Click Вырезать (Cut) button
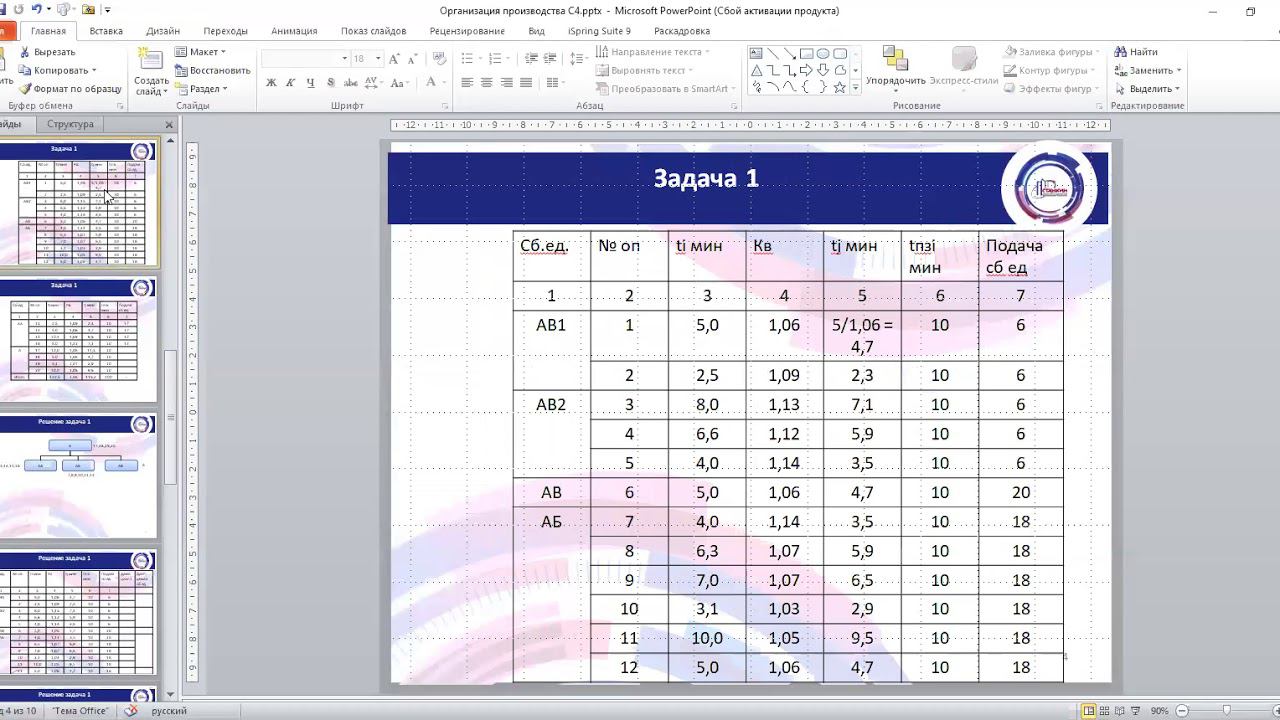 click(x=47, y=52)
